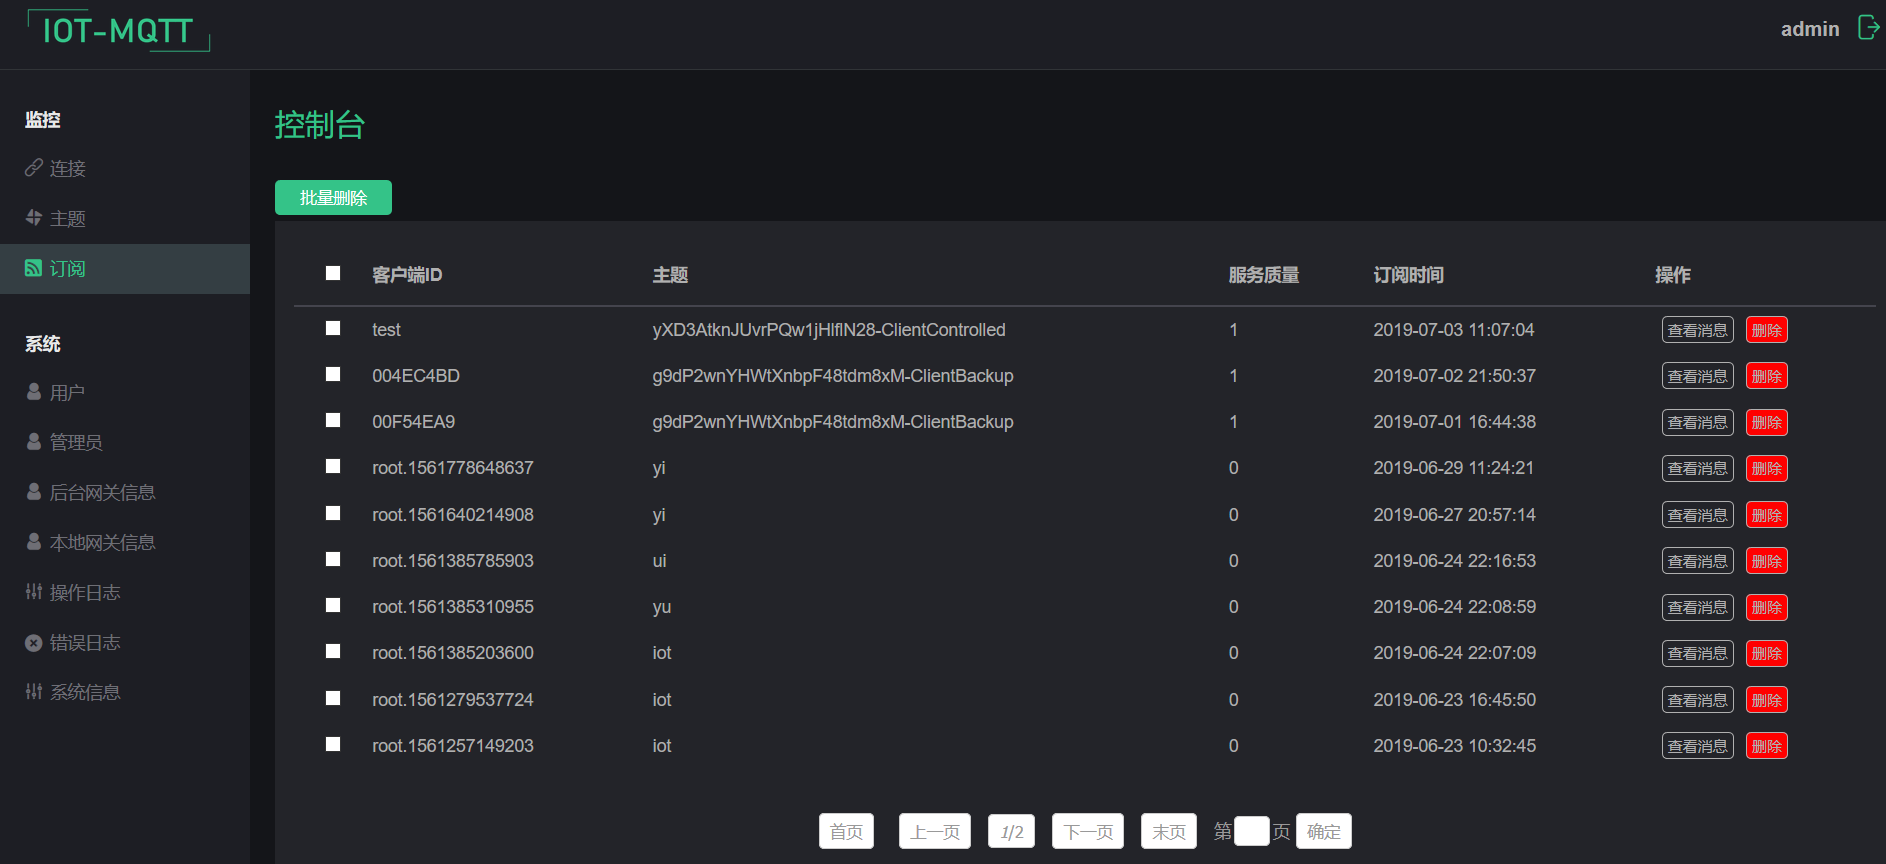The width and height of the screenshot is (1886, 864).
Task: Select the checkbox for client 004EC4BD
Action: click(333, 375)
